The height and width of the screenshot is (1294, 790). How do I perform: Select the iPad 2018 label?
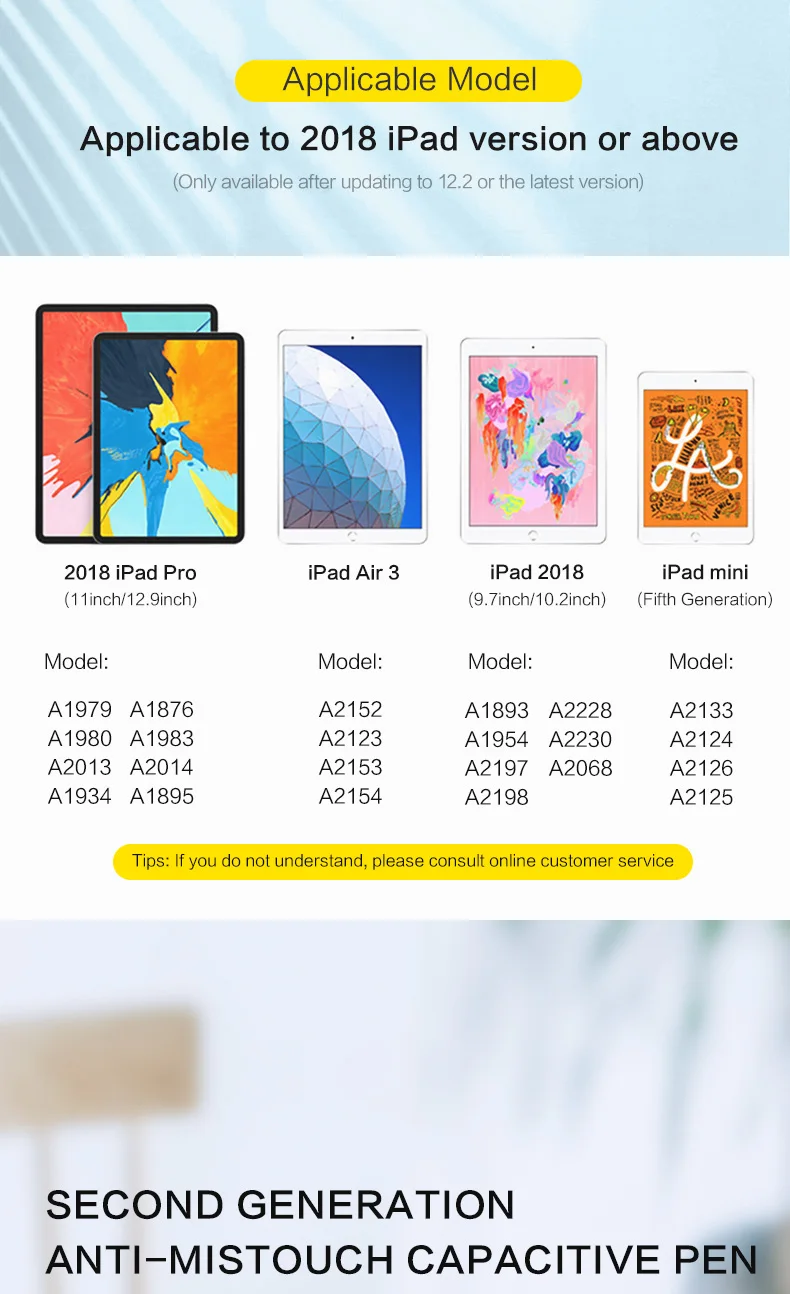click(x=537, y=572)
